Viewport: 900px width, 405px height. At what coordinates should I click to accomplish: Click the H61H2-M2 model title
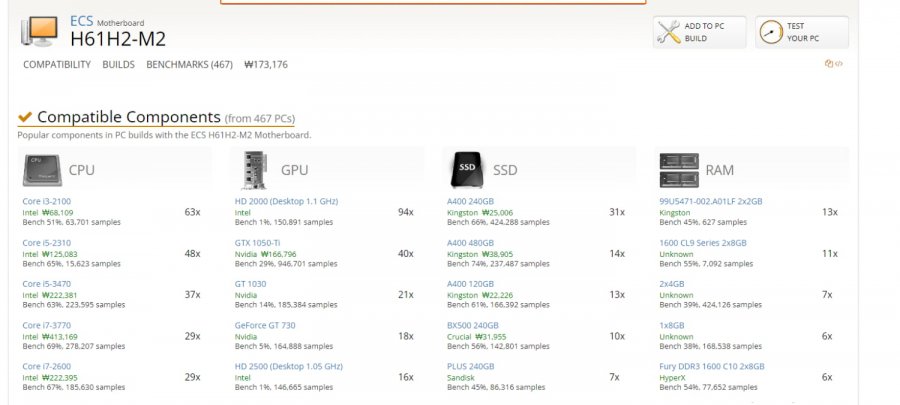pyautogui.click(x=118, y=39)
